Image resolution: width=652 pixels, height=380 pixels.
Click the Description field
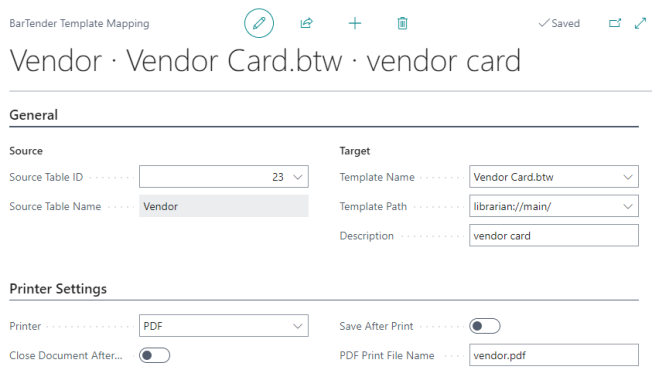click(x=554, y=236)
